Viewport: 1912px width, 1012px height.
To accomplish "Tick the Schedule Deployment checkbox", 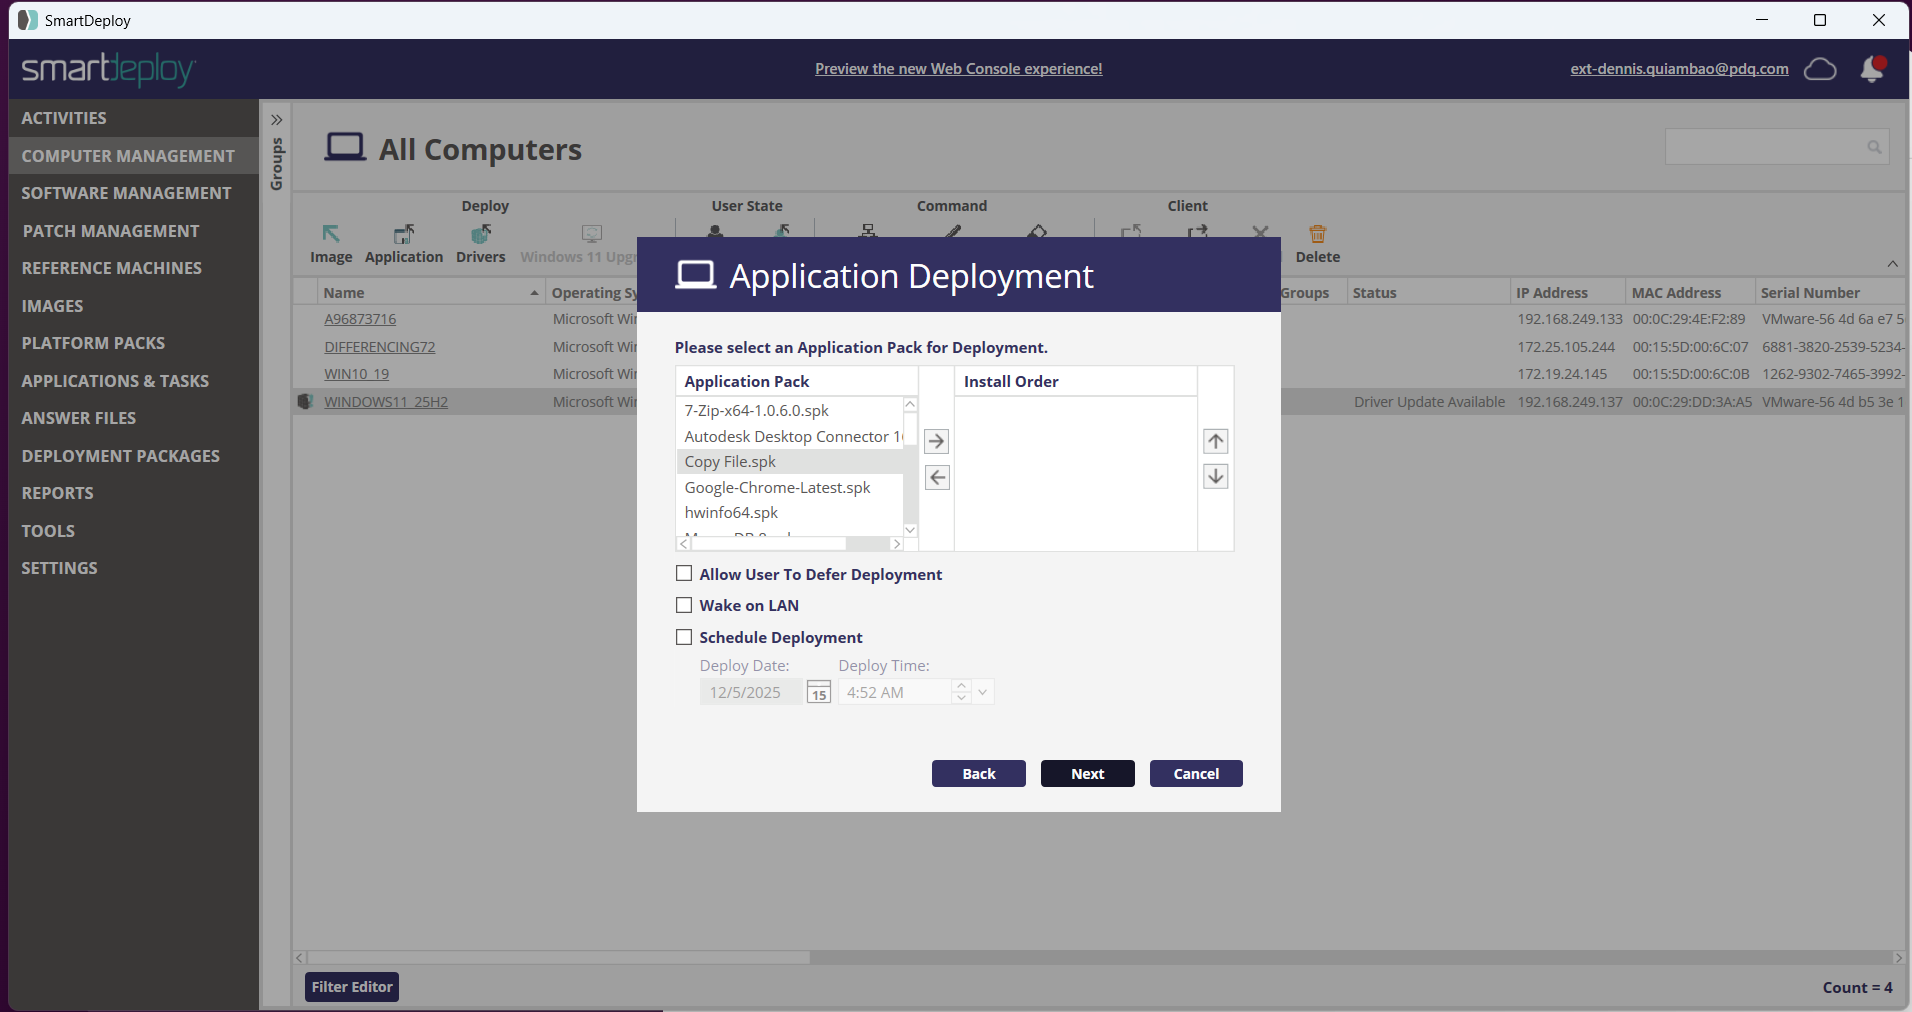I will coord(684,637).
